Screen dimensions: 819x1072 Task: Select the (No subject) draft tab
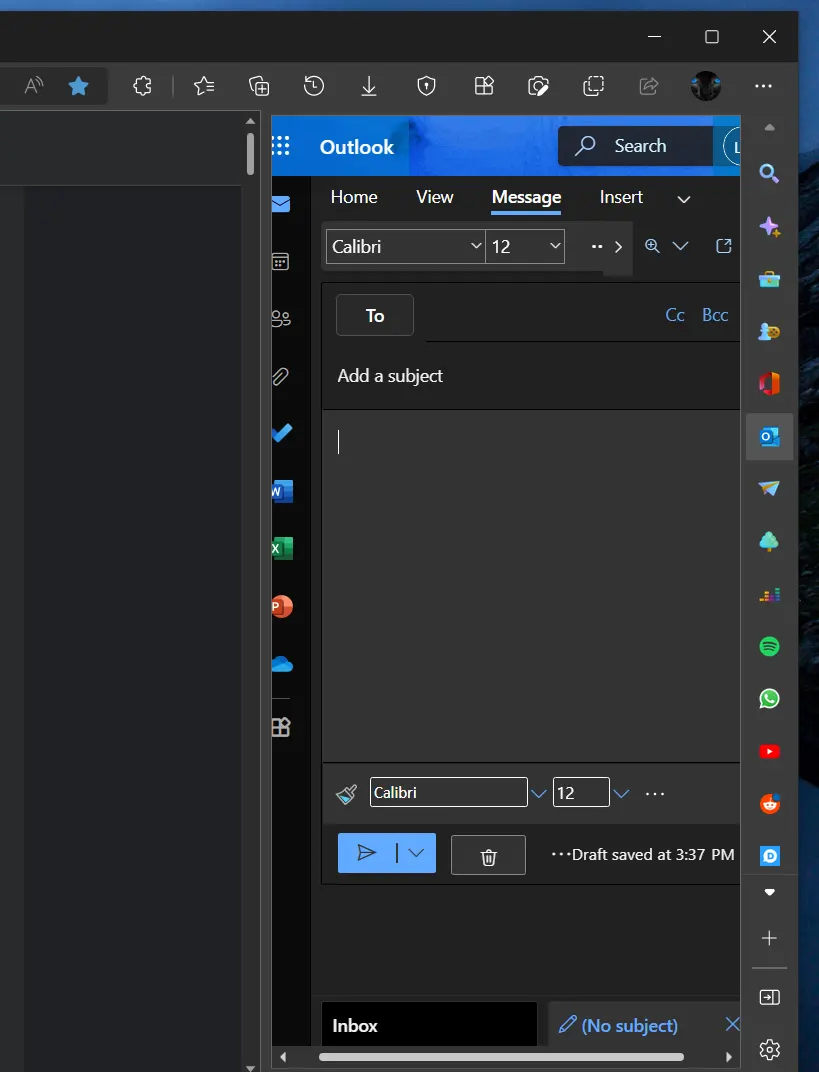pyautogui.click(x=630, y=1026)
